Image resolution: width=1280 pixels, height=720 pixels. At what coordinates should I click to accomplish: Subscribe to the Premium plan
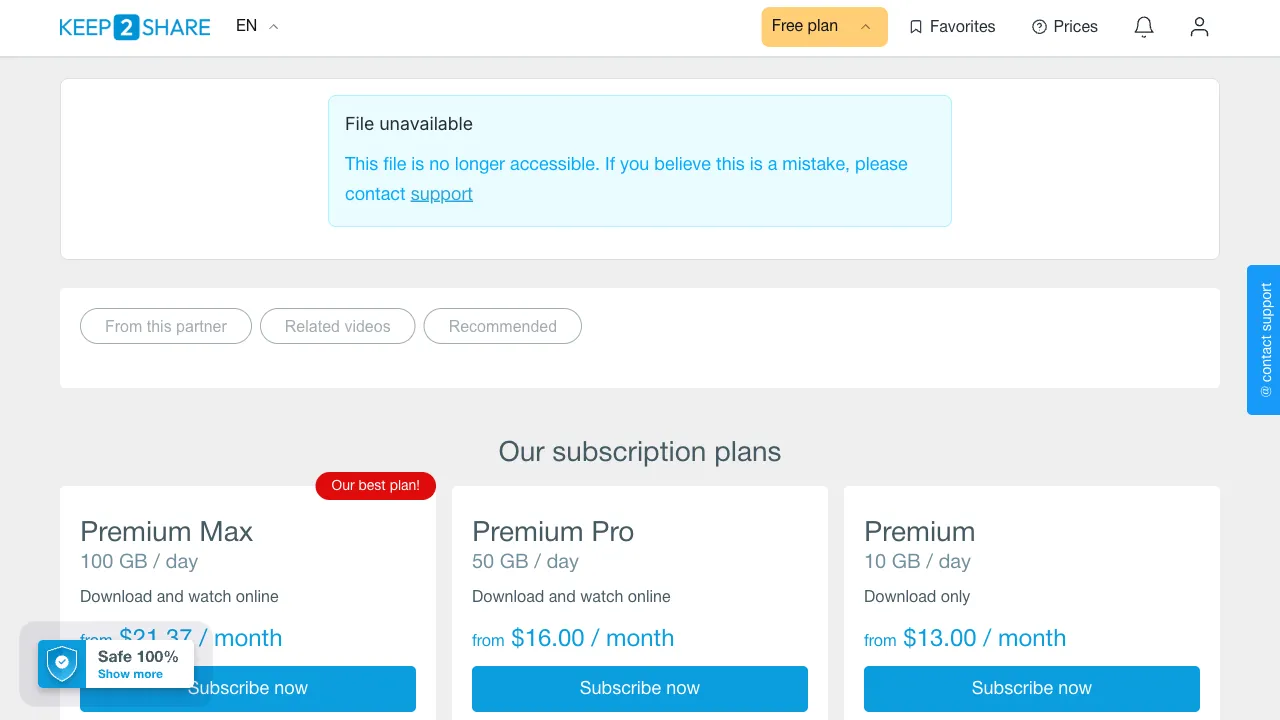[1032, 688]
